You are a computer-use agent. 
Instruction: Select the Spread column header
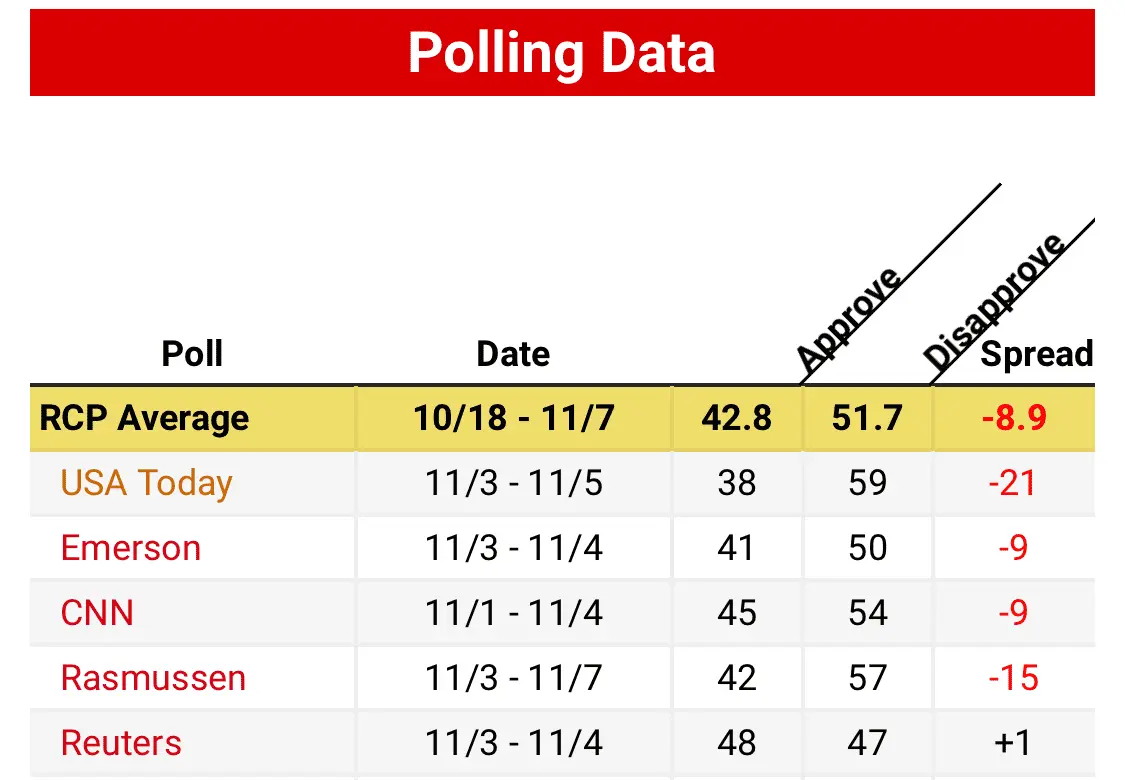(x=1037, y=354)
